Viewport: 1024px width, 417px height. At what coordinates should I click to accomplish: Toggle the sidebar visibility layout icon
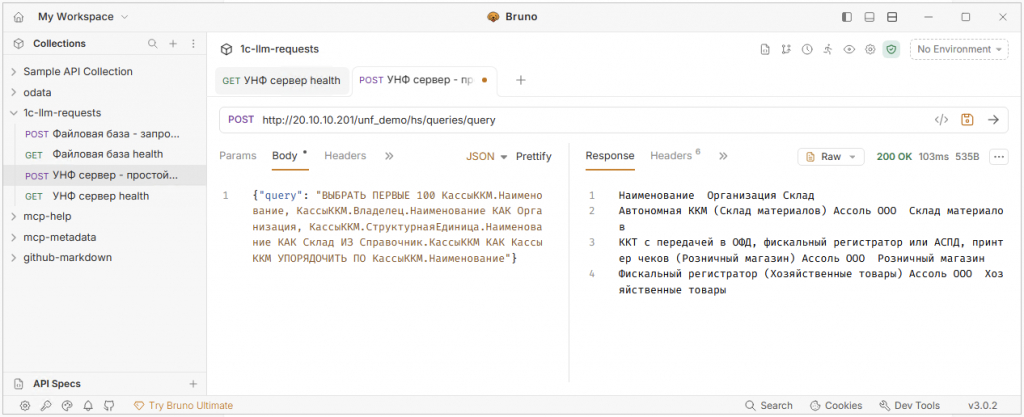[x=847, y=17]
